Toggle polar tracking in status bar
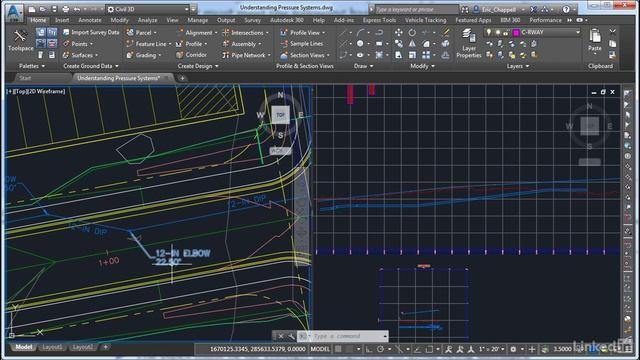 point(380,349)
